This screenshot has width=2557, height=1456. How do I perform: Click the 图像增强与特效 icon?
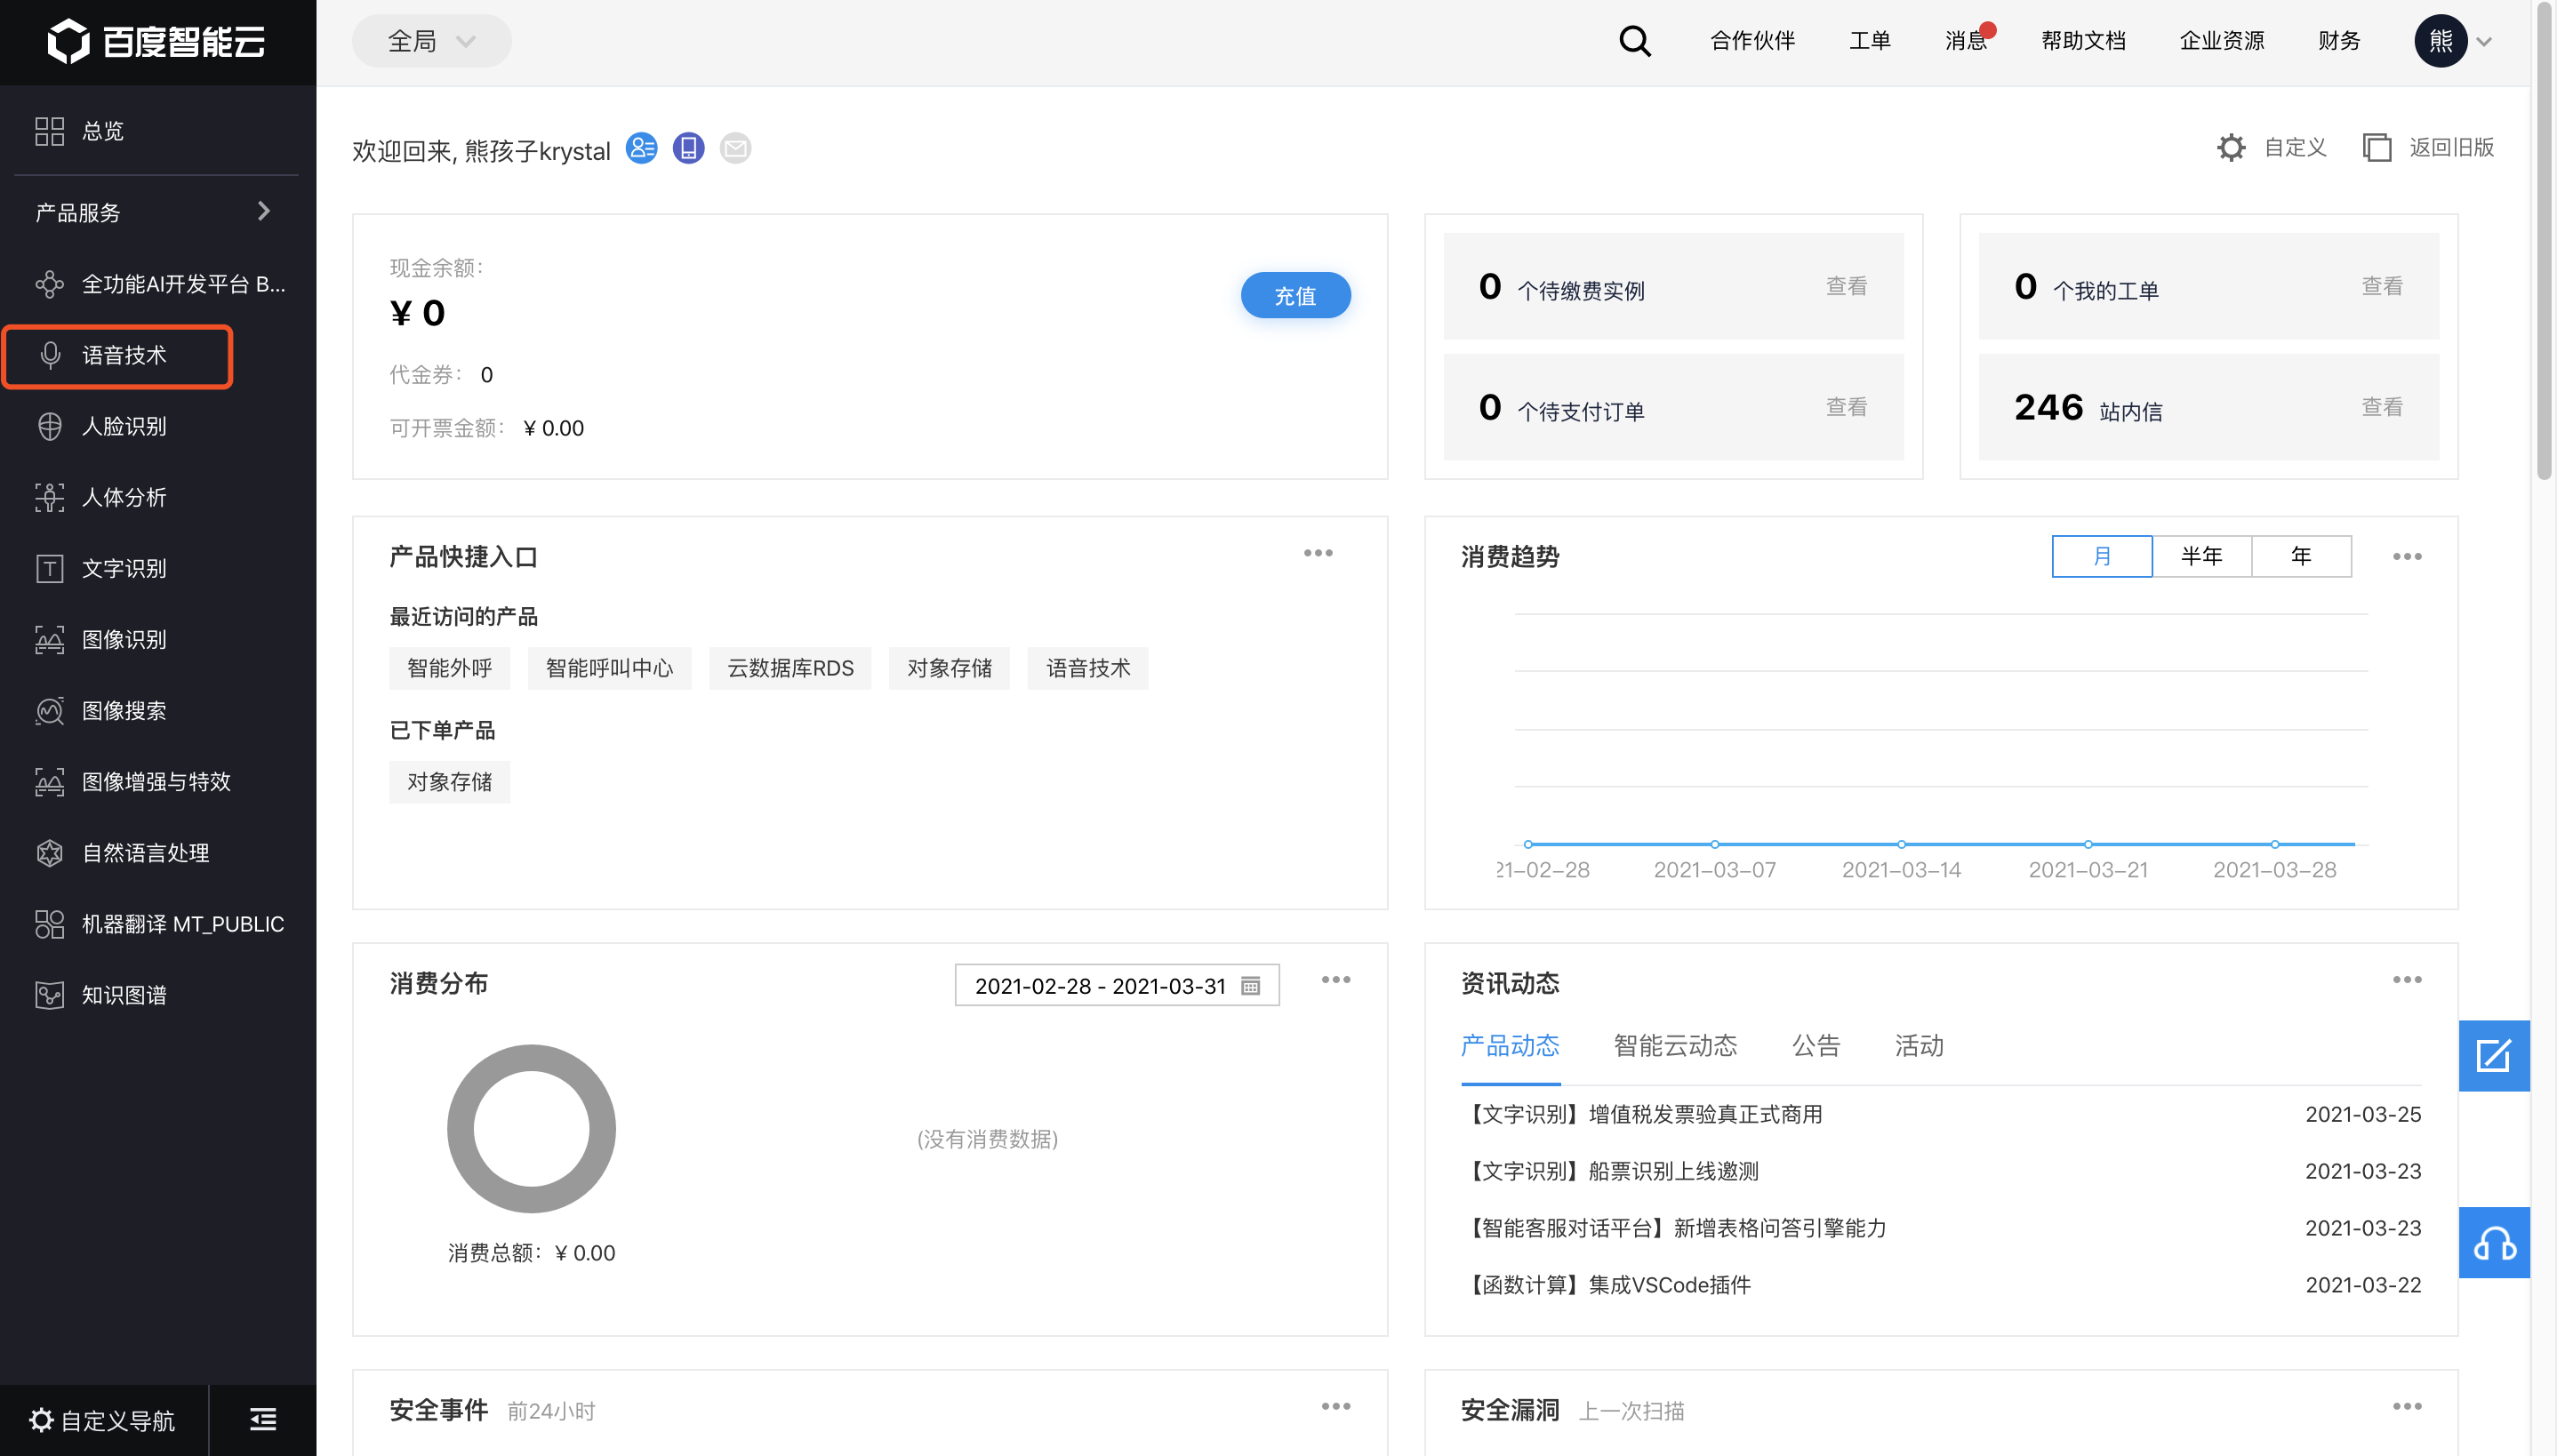pos(49,781)
